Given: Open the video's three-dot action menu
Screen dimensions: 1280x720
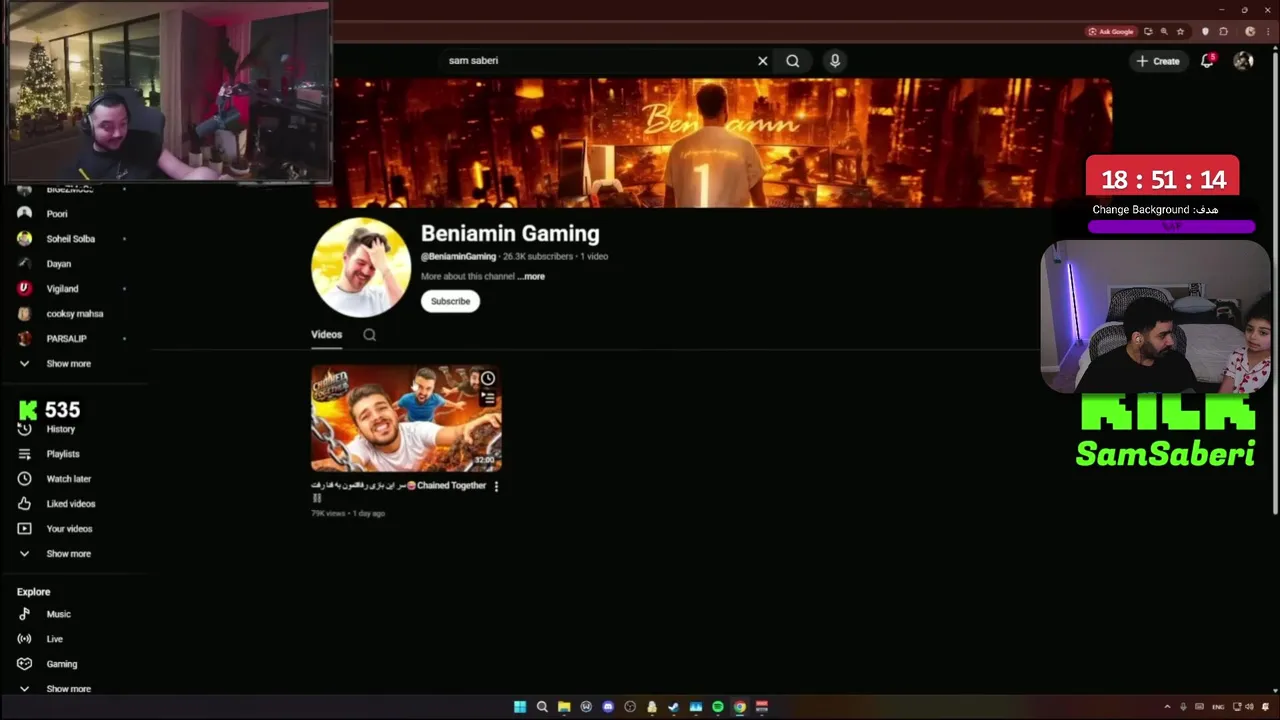Looking at the screenshot, I should point(496,486).
